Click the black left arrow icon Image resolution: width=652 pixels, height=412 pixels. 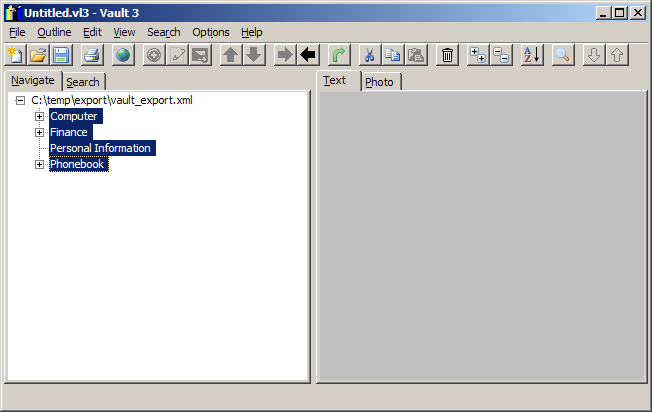click(x=308, y=55)
